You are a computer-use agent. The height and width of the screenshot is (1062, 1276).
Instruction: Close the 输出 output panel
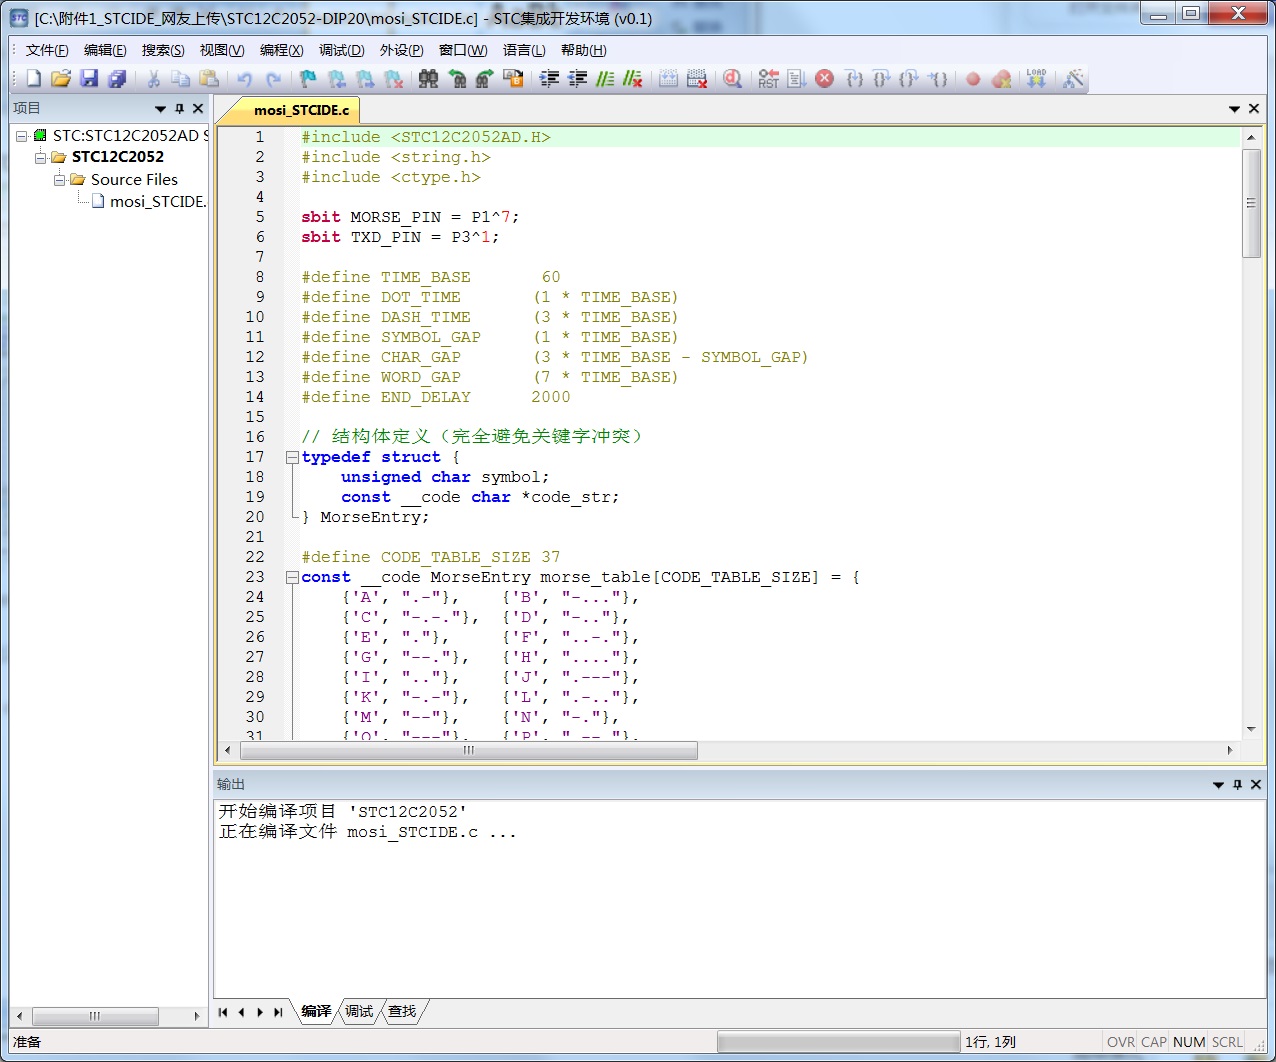[x=1256, y=785]
